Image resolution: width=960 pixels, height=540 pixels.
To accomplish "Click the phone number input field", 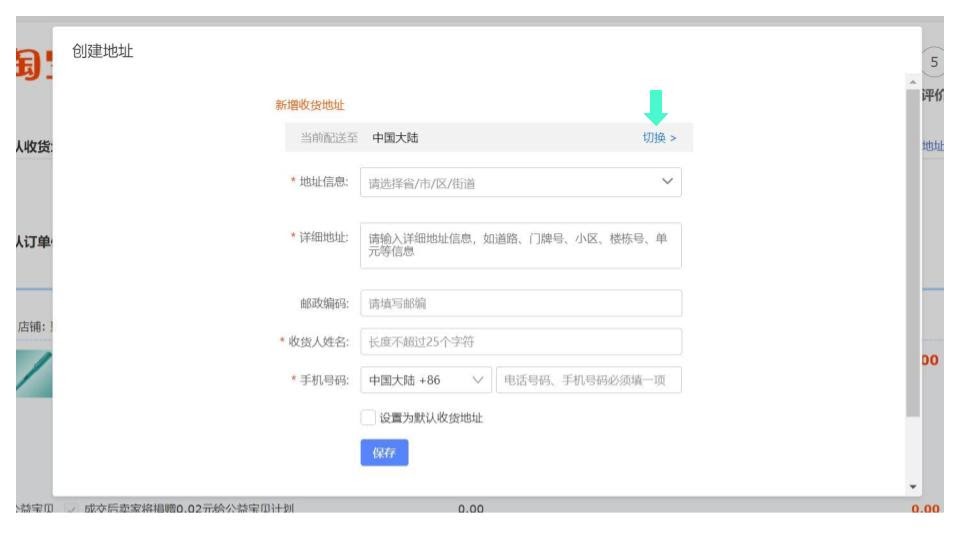I will coord(588,381).
